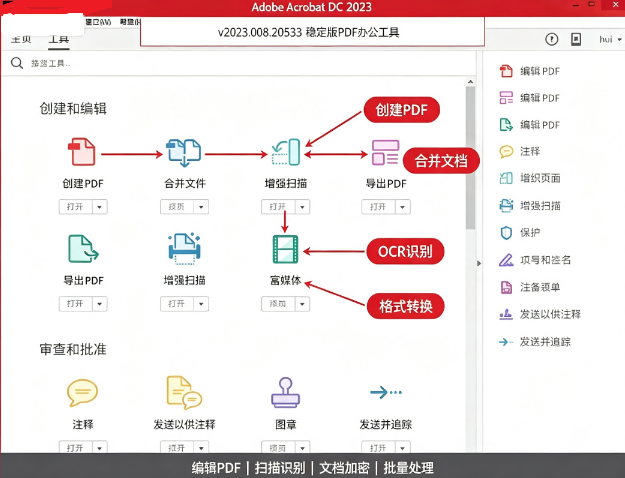The image size is (625, 478).
Task: Open the red 创建PDF tool icon
Action: click(x=82, y=152)
